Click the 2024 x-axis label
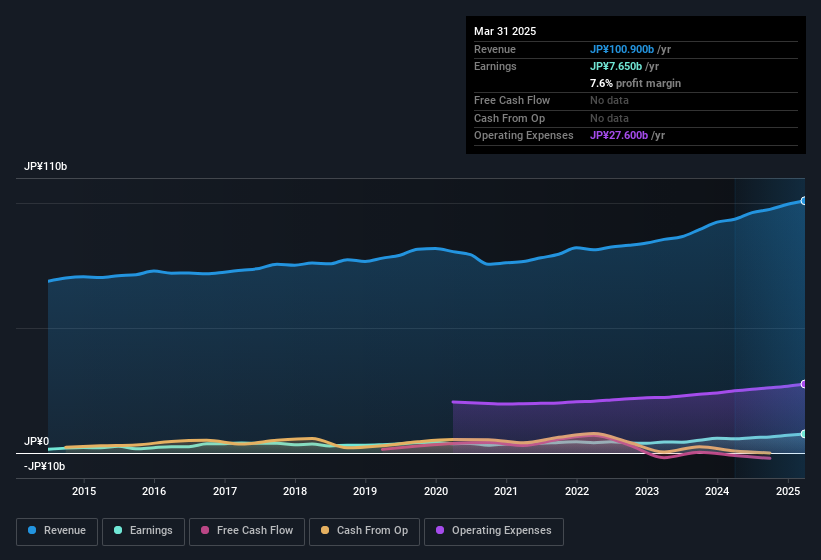This screenshot has height=560, width=821. pyautogui.click(x=717, y=491)
